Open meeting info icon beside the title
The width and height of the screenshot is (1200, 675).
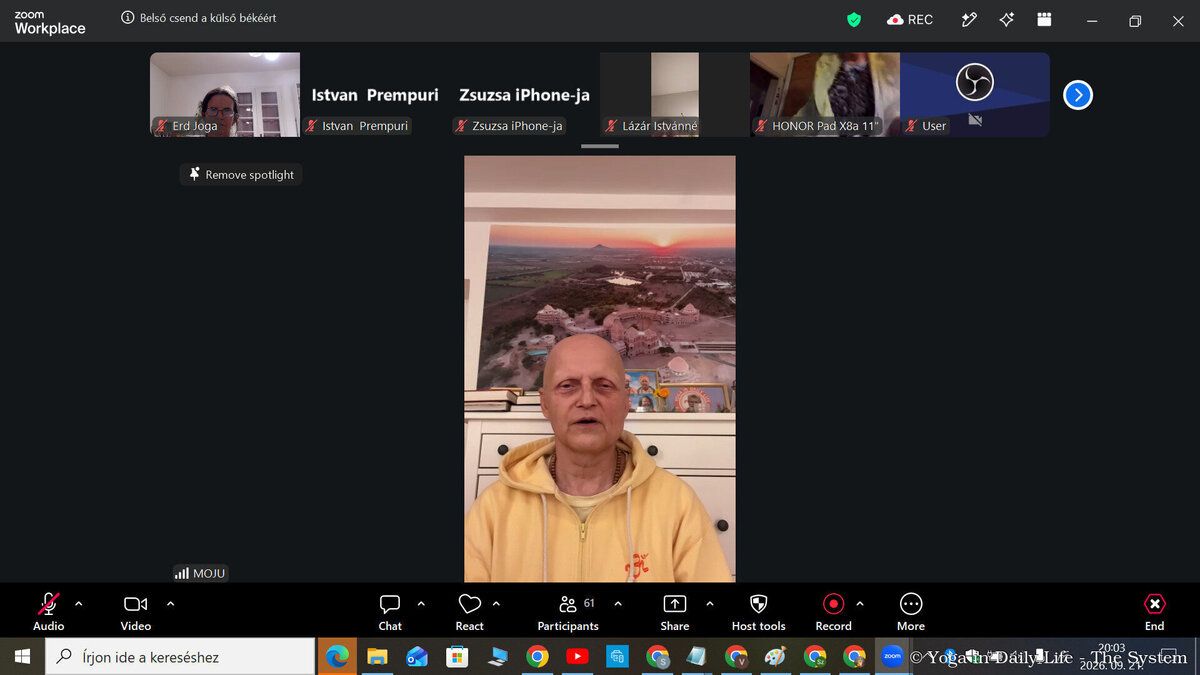pyautogui.click(x=127, y=18)
